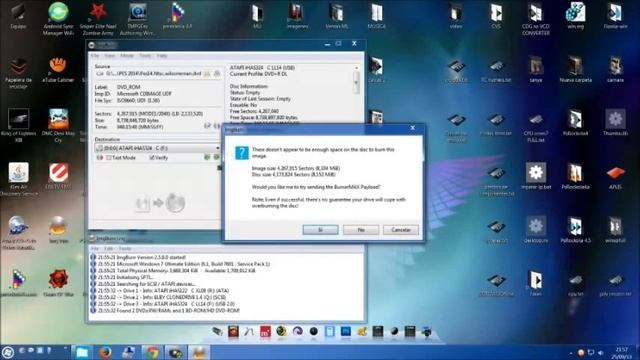
Task: Open the File menu in ImgBurn
Action: pos(95,56)
